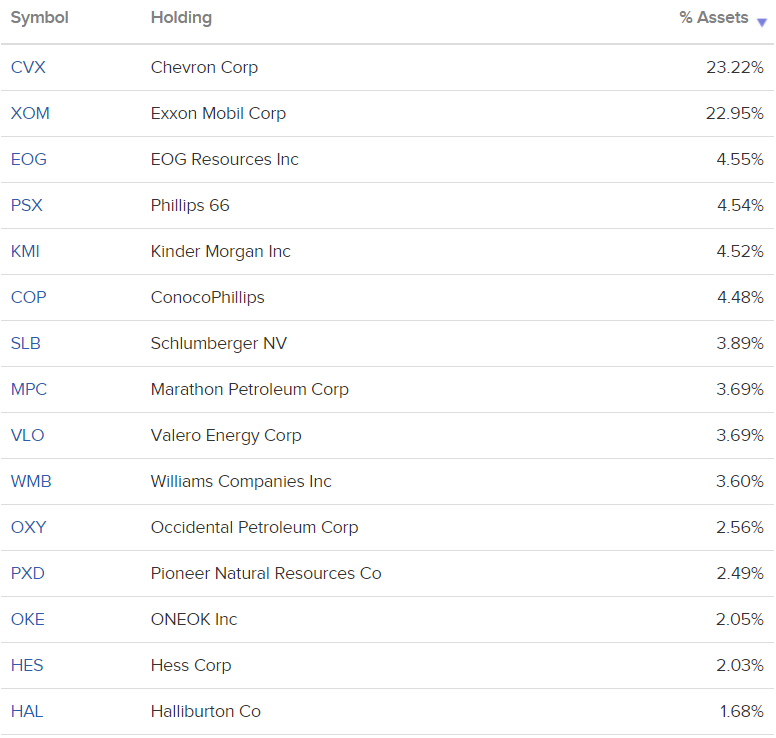
Task: Click the 4.48% value for ConocoPhillips
Action: click(740, 297)
